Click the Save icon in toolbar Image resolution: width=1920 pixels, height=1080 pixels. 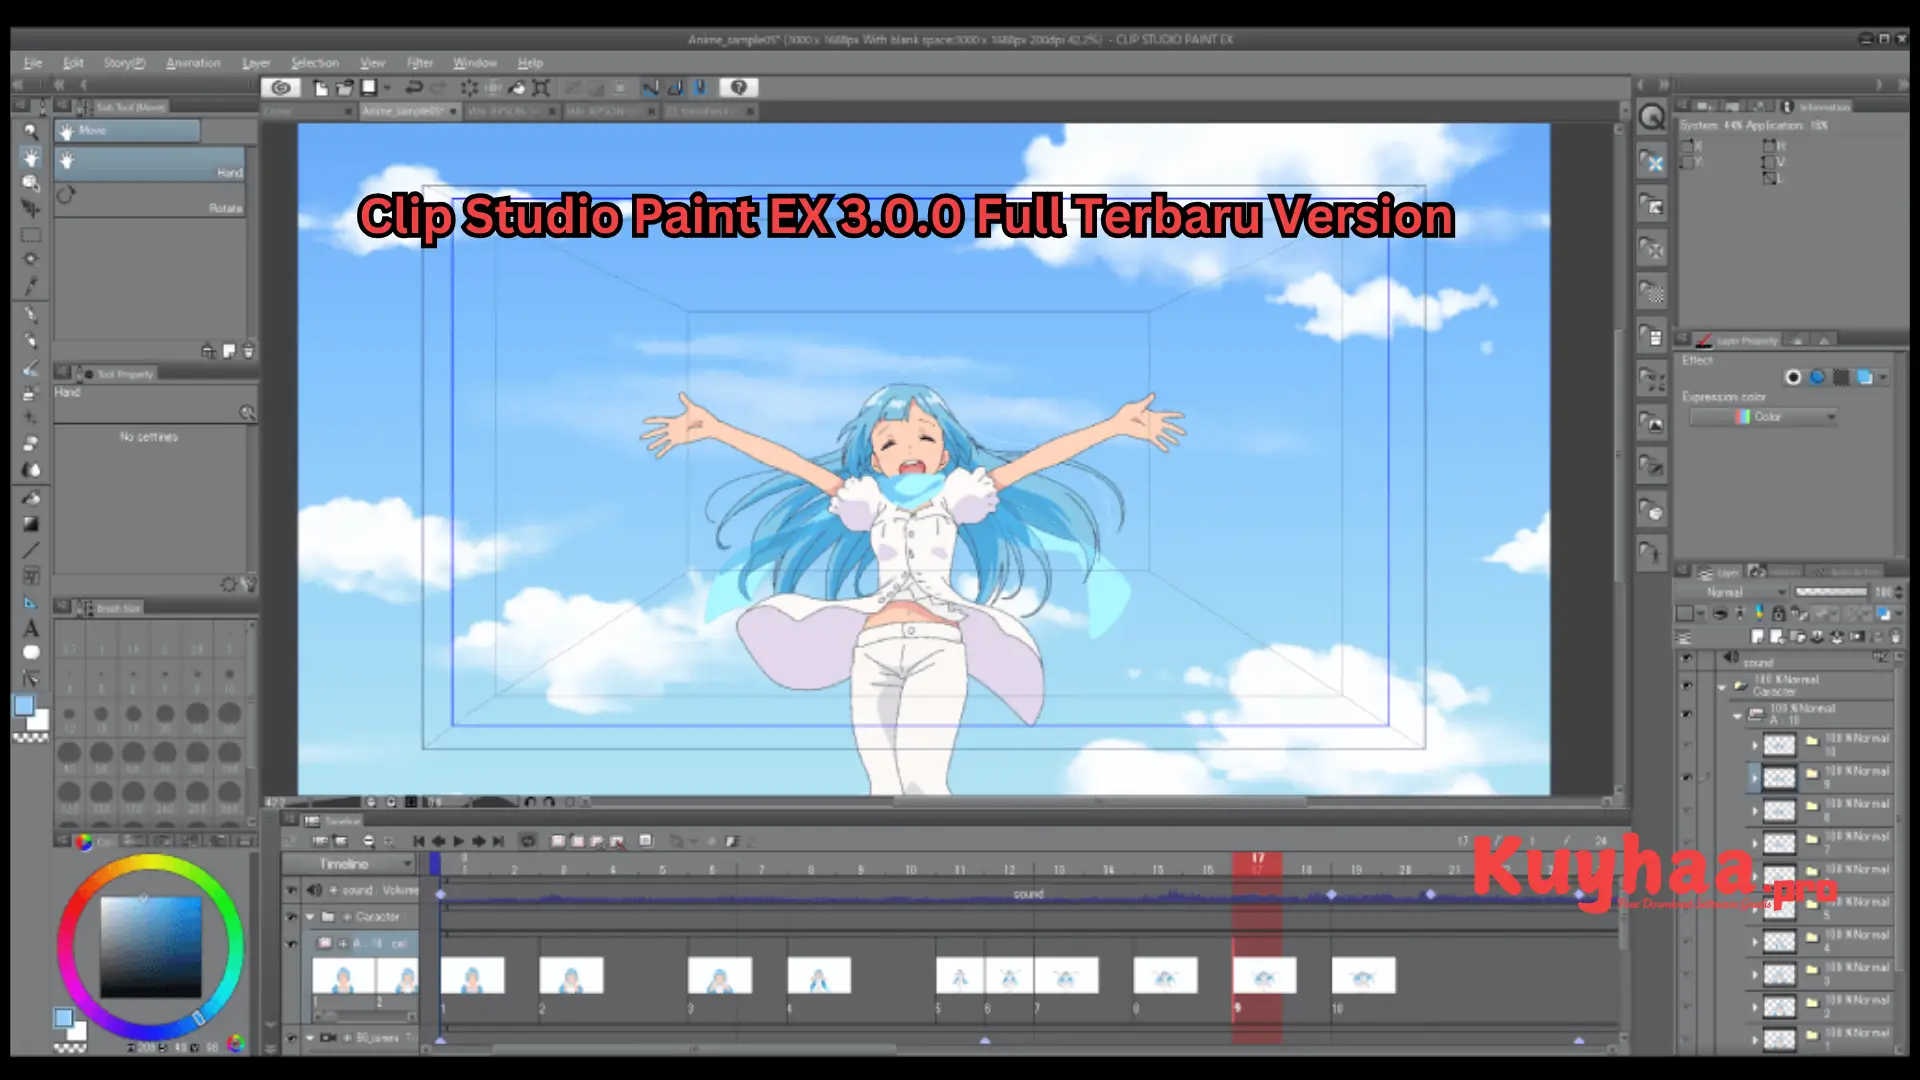[x=368, y=88]
